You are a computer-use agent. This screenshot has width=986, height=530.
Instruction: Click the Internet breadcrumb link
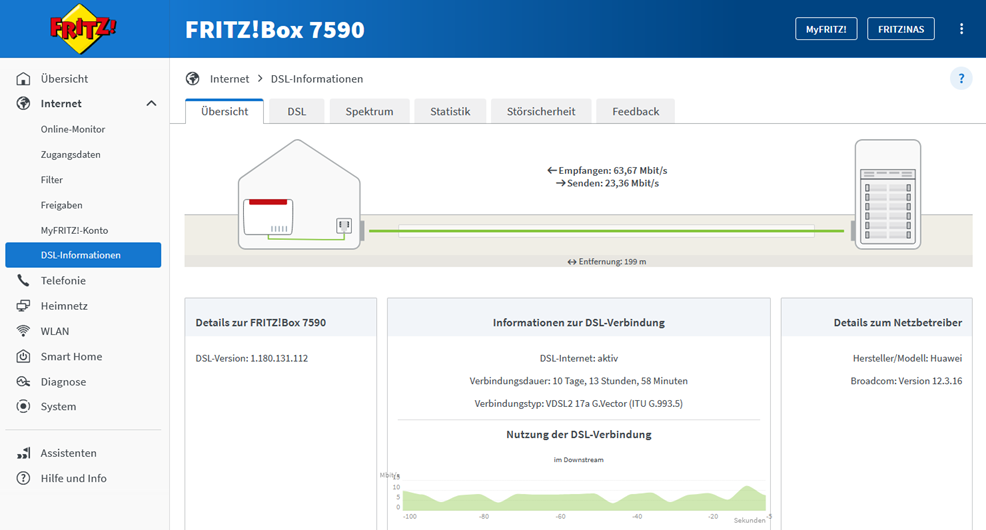(230, 79)
